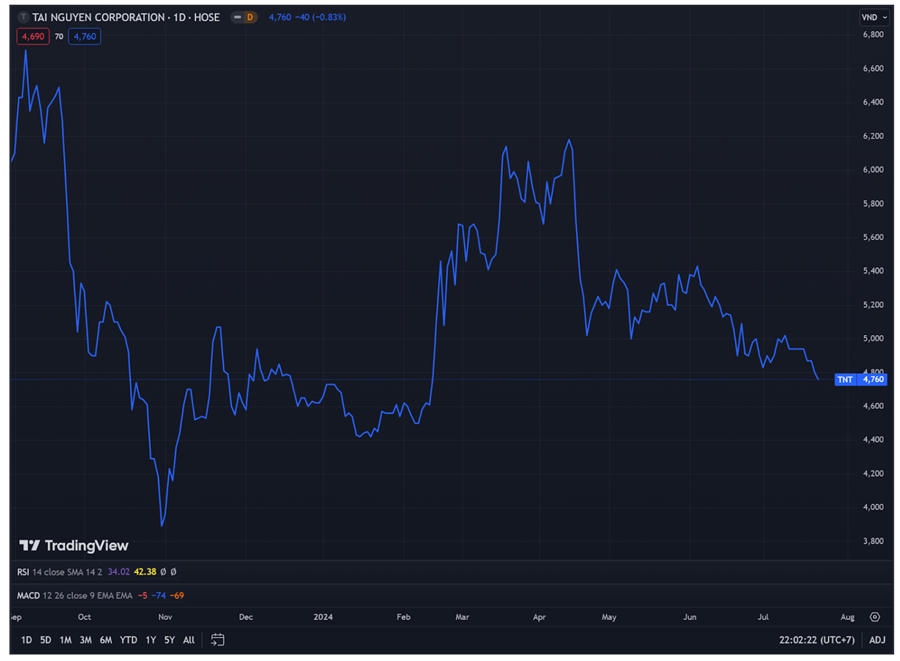Click the TNT price label on the scale
This screenshot has height=661, width=900.
(x=860, y=380)
